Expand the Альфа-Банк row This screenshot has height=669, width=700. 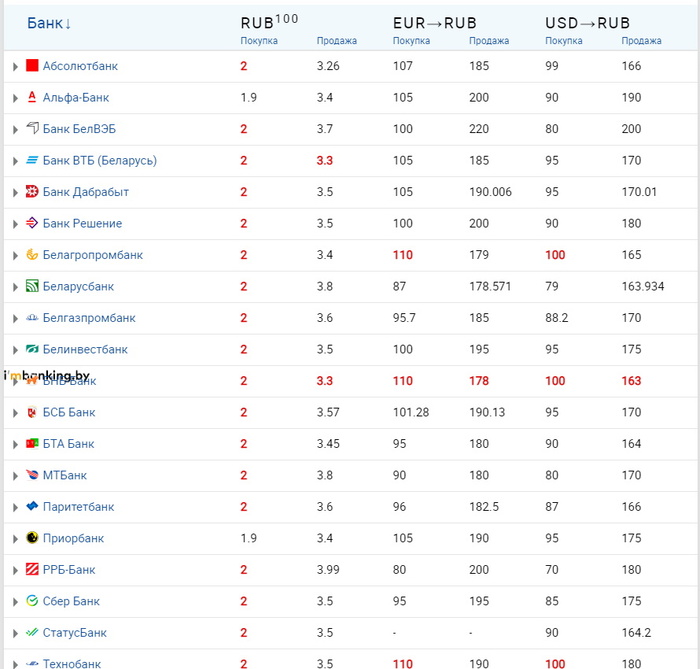(x=15, y=98)
